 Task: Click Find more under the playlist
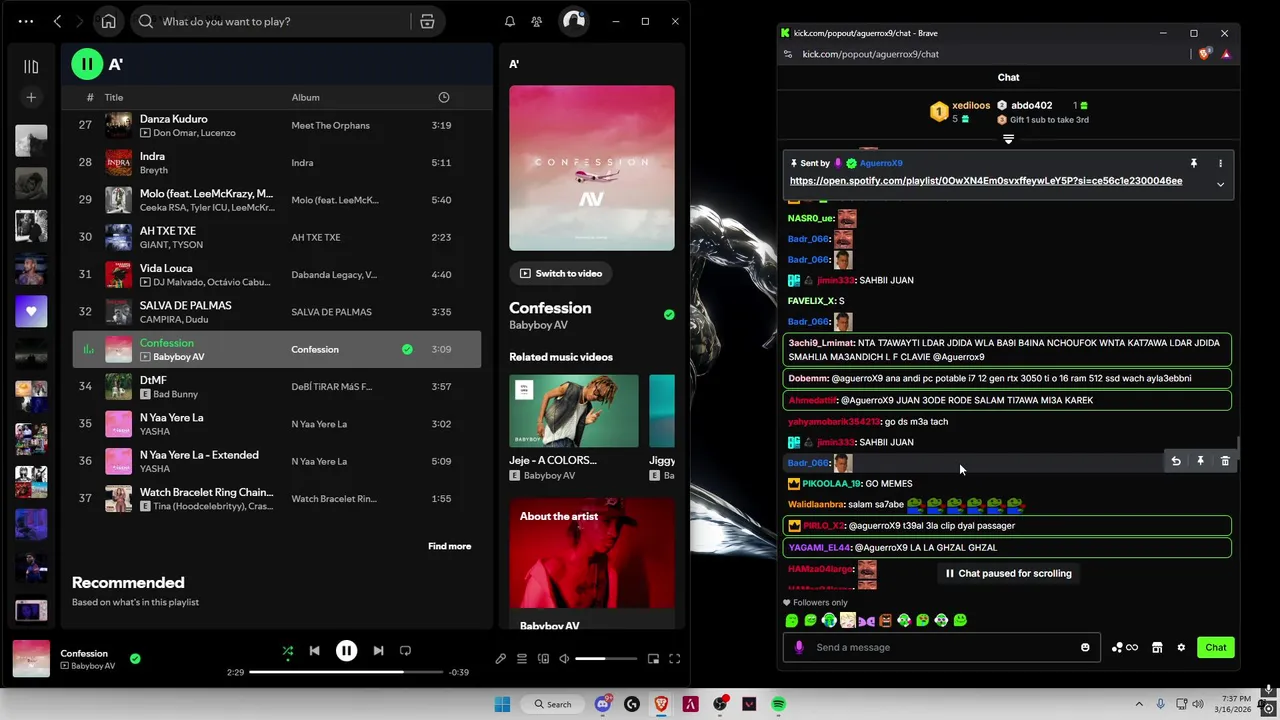(449, 546)
